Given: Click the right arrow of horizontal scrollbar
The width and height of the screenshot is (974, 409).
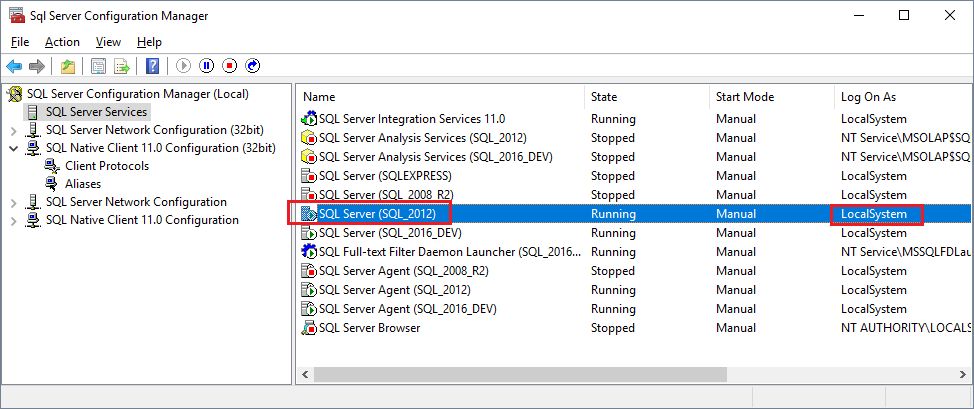Looking at the screenshot, I should coord(965,374).
